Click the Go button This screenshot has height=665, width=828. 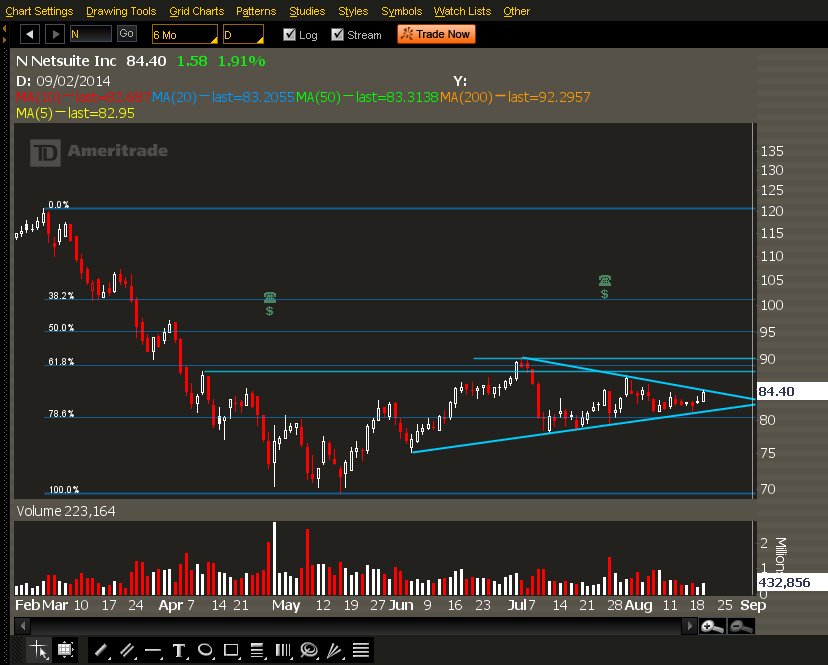[x=126, y=34]
